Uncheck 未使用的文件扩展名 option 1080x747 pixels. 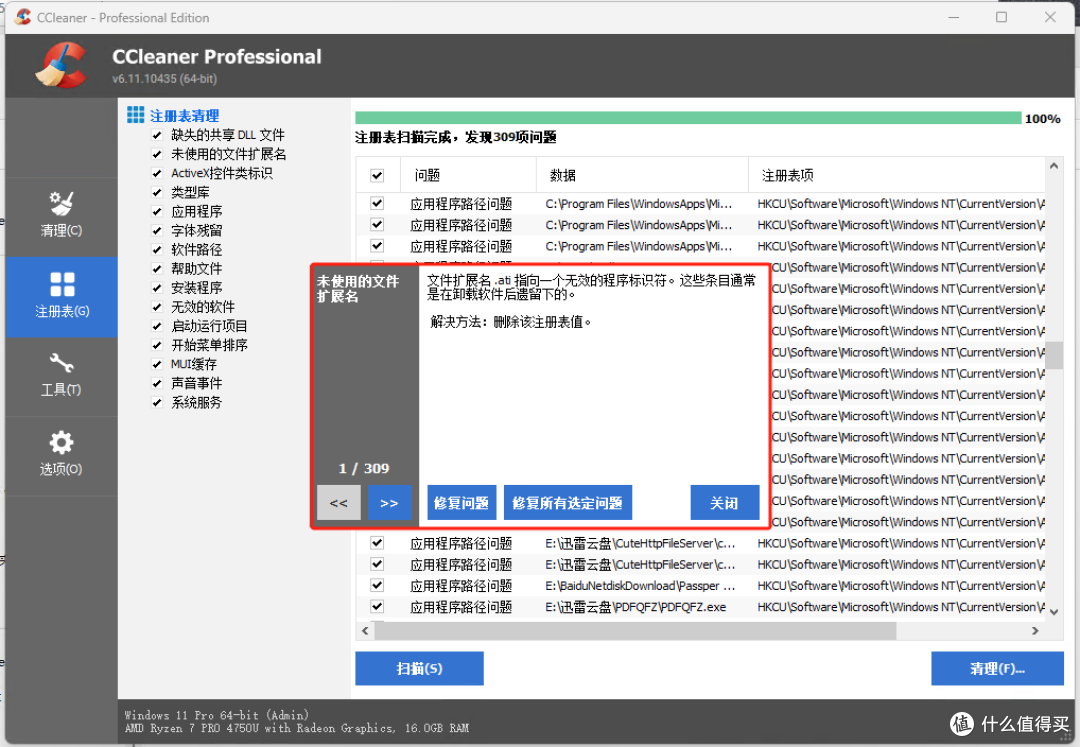click(157, 154)
